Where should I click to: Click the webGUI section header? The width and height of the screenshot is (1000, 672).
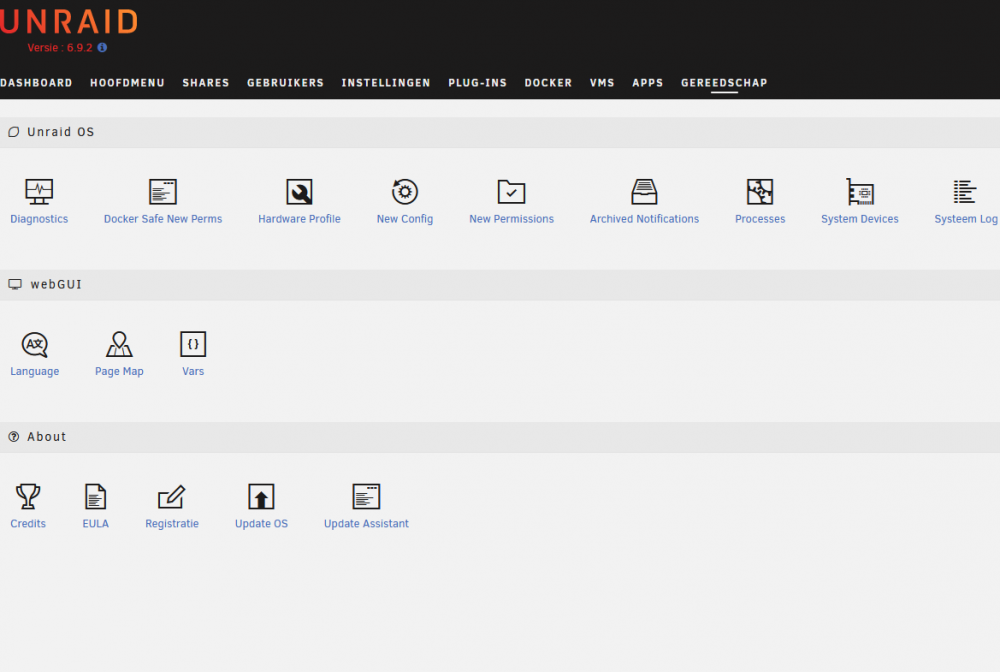(x=500, y=284)
